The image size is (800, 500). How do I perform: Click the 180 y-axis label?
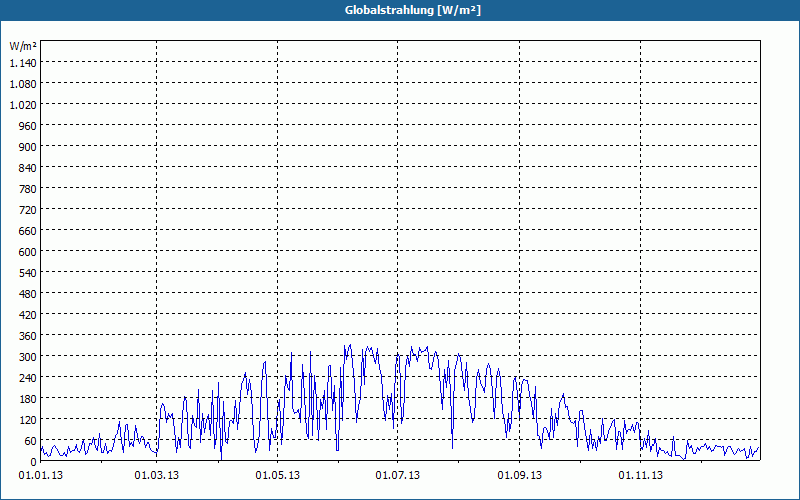(x=28, y=398)
